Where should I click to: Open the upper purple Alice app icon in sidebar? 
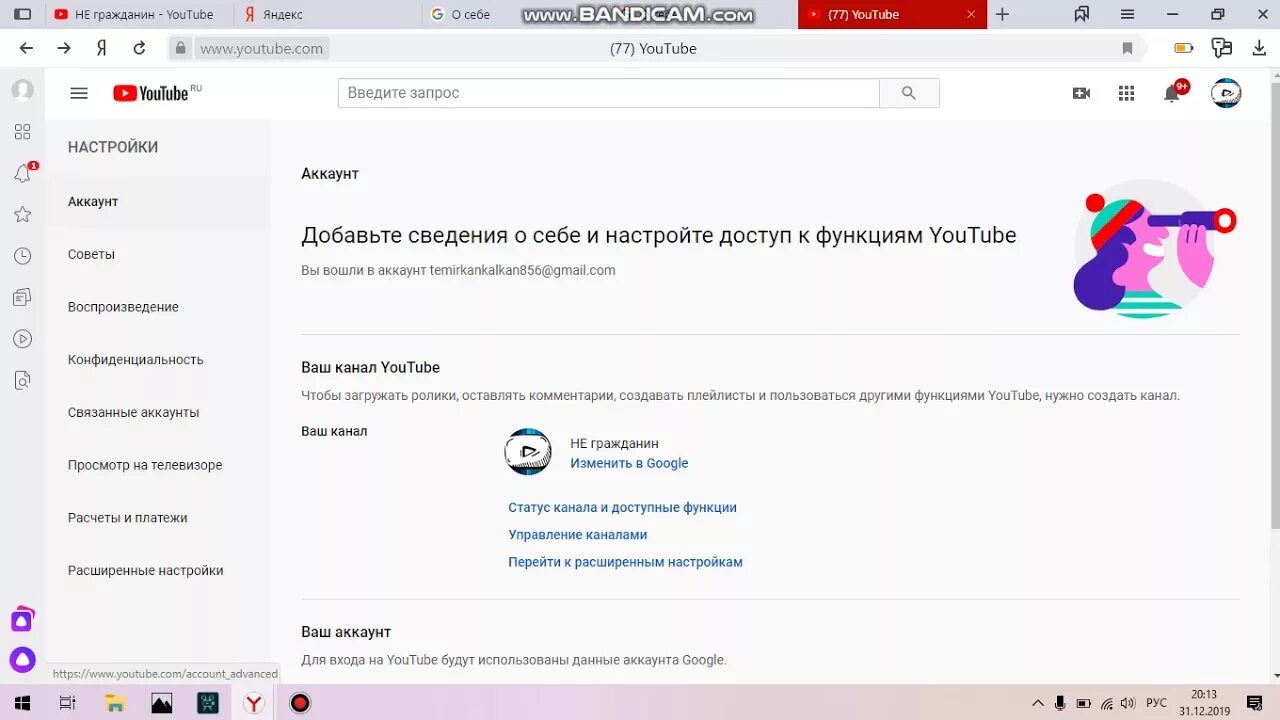tap(22, 620)
